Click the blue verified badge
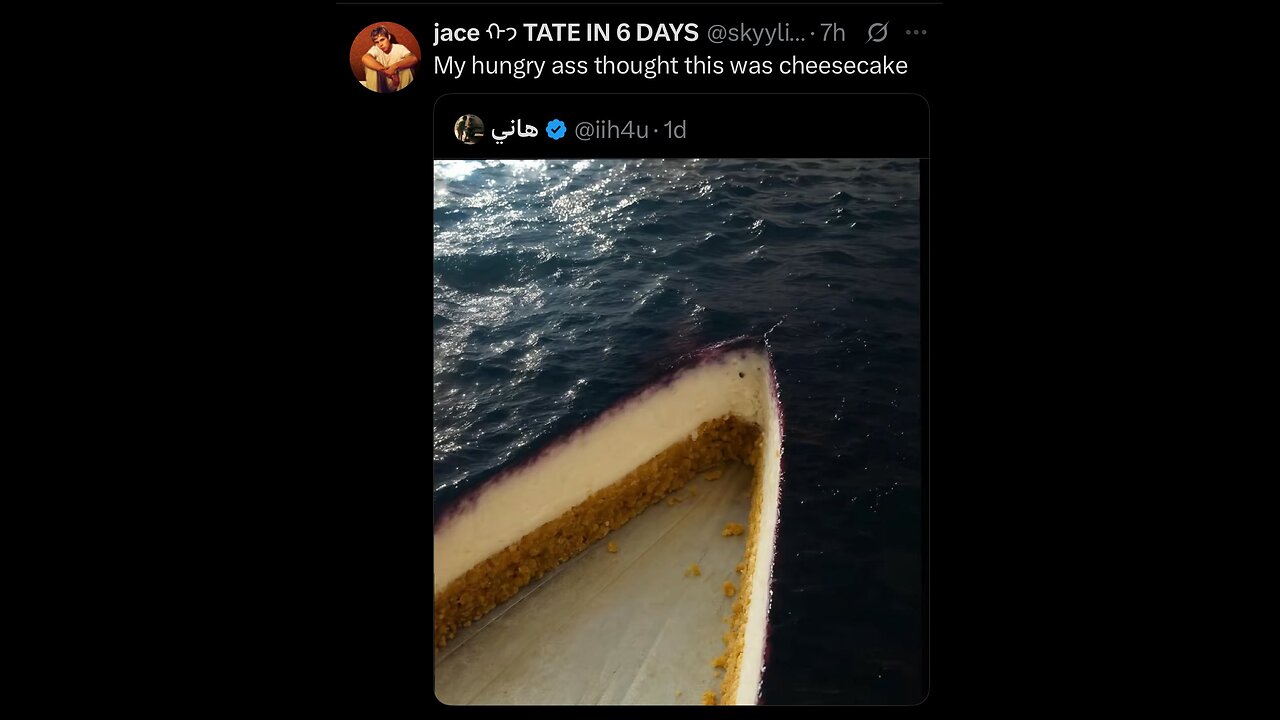1280x720 pixels. [556, 129]
